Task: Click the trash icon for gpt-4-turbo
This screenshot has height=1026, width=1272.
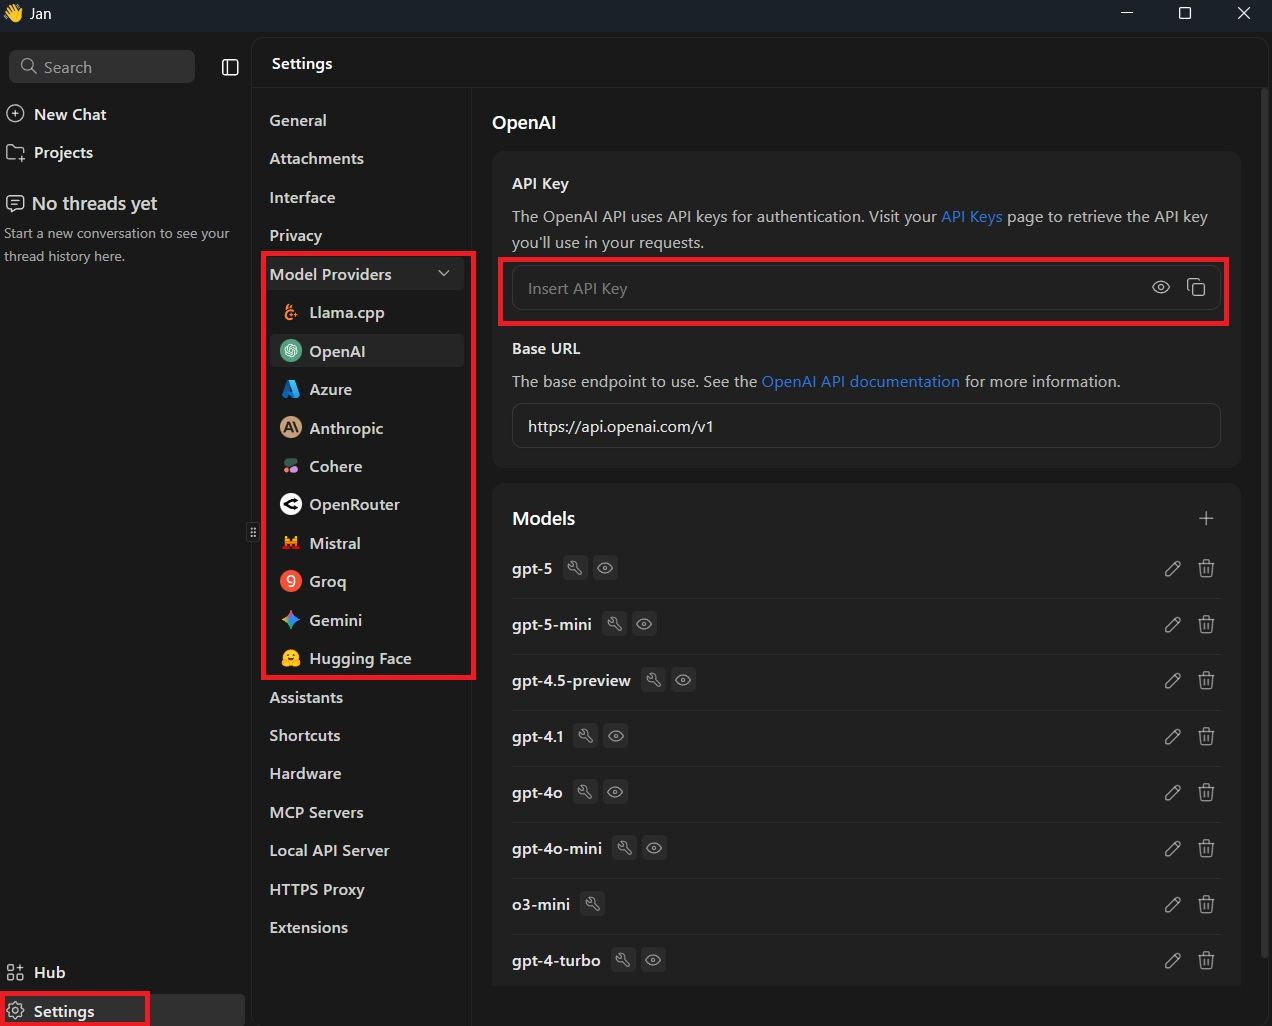Action: tap(1206, 961)
